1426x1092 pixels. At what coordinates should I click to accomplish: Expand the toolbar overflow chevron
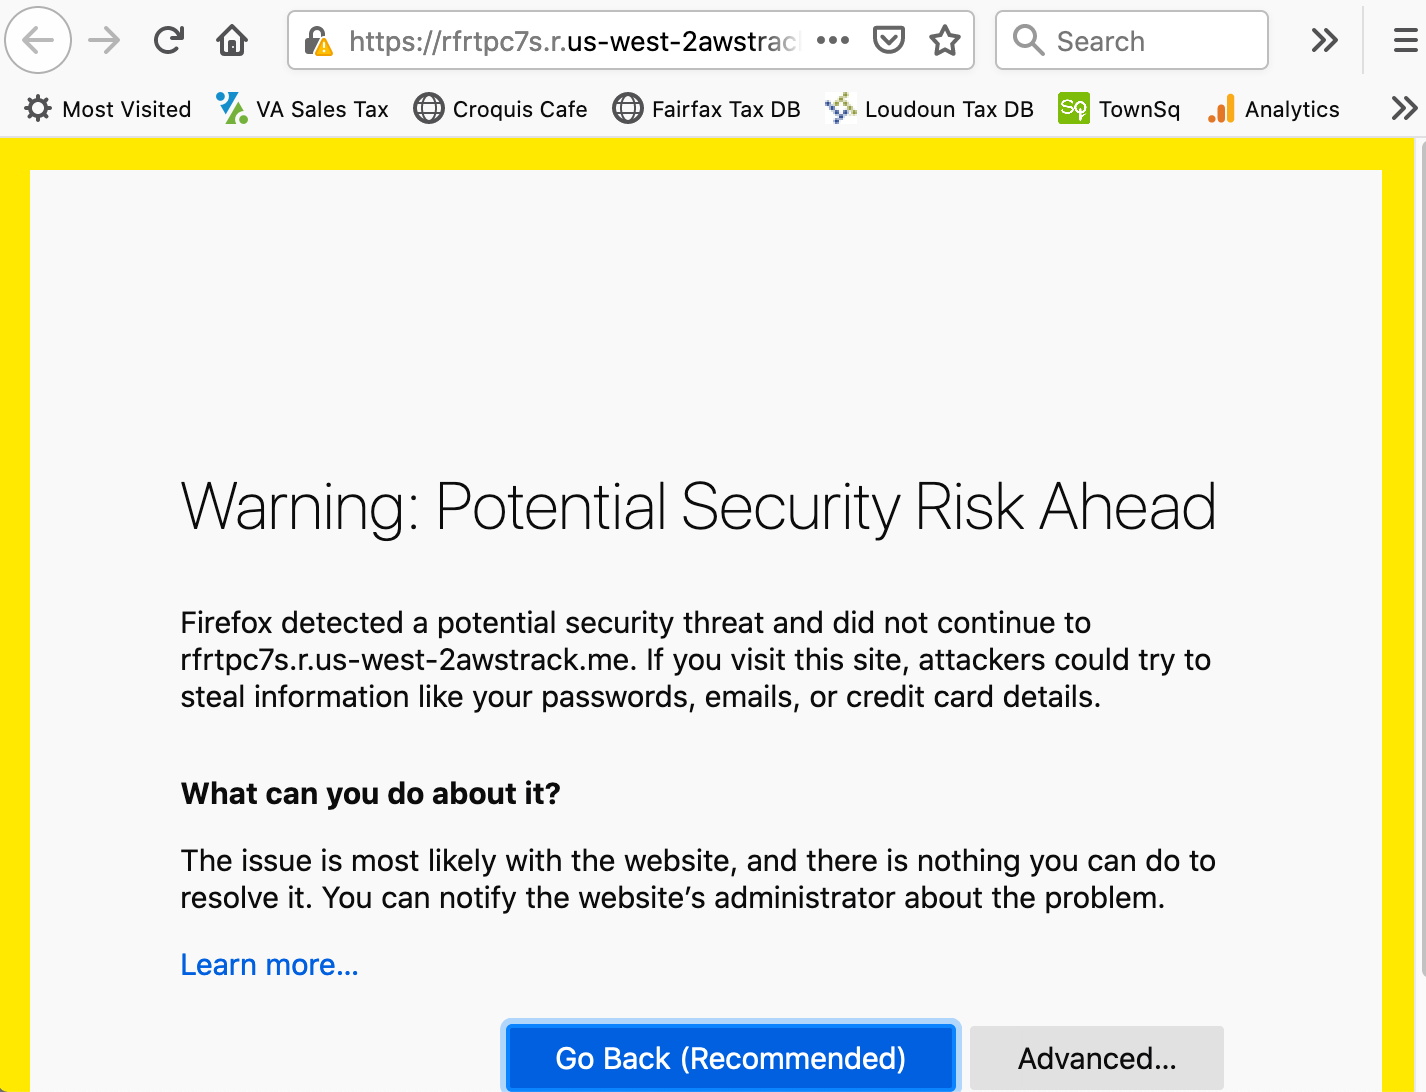1324,40
